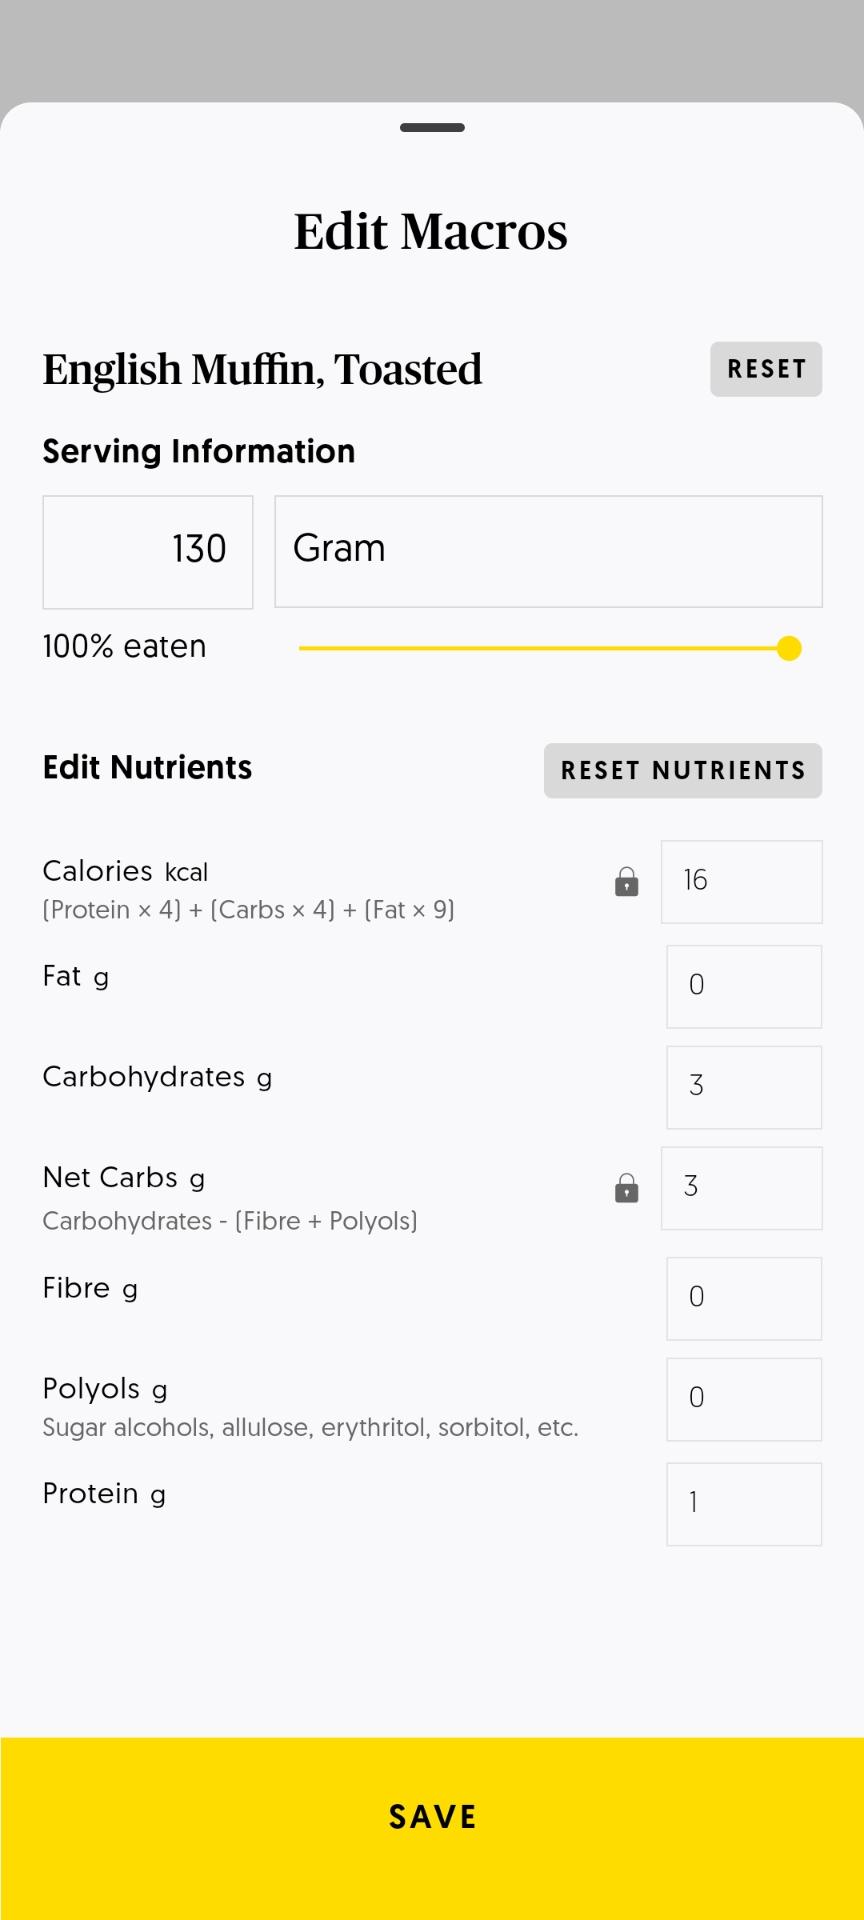Open the Gram serving unit selector
The width and height of the screenshot is (864, 1920).
(x=548, y=551)
